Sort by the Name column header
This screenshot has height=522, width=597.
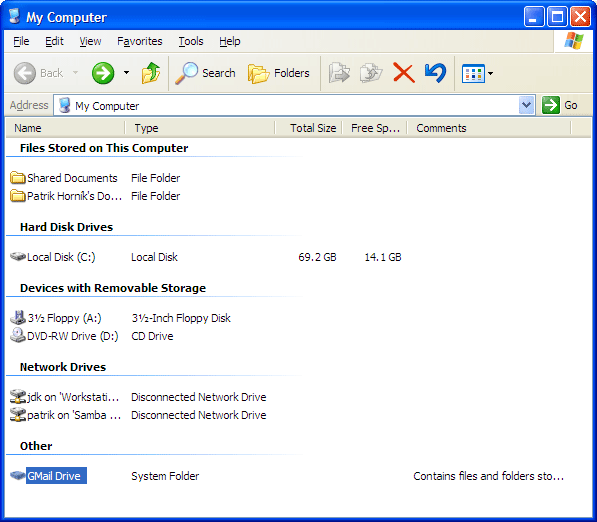65,128
